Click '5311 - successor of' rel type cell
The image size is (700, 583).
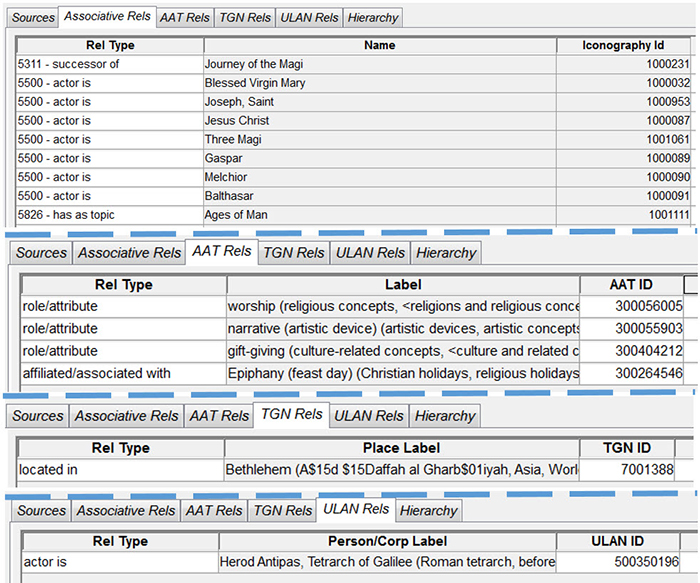pyautogui.click(x=110, y=64)
